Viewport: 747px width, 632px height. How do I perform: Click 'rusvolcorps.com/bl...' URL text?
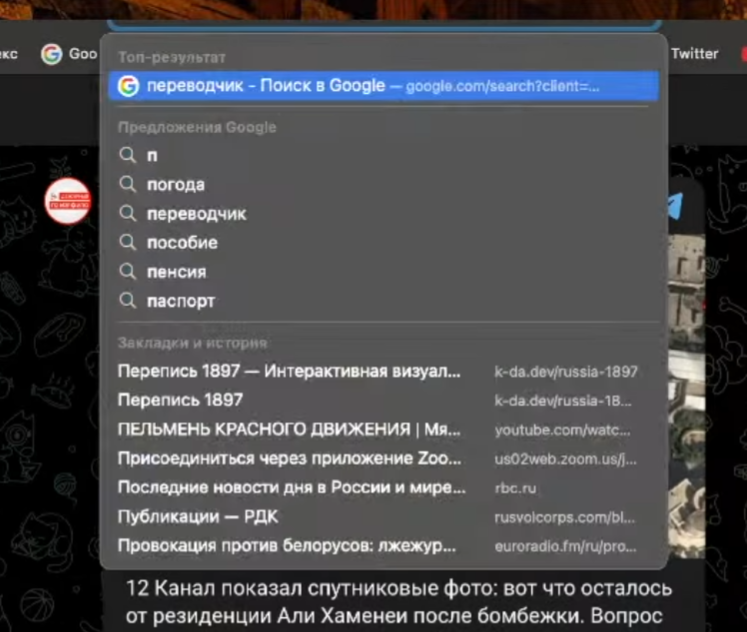pos(565,518)
